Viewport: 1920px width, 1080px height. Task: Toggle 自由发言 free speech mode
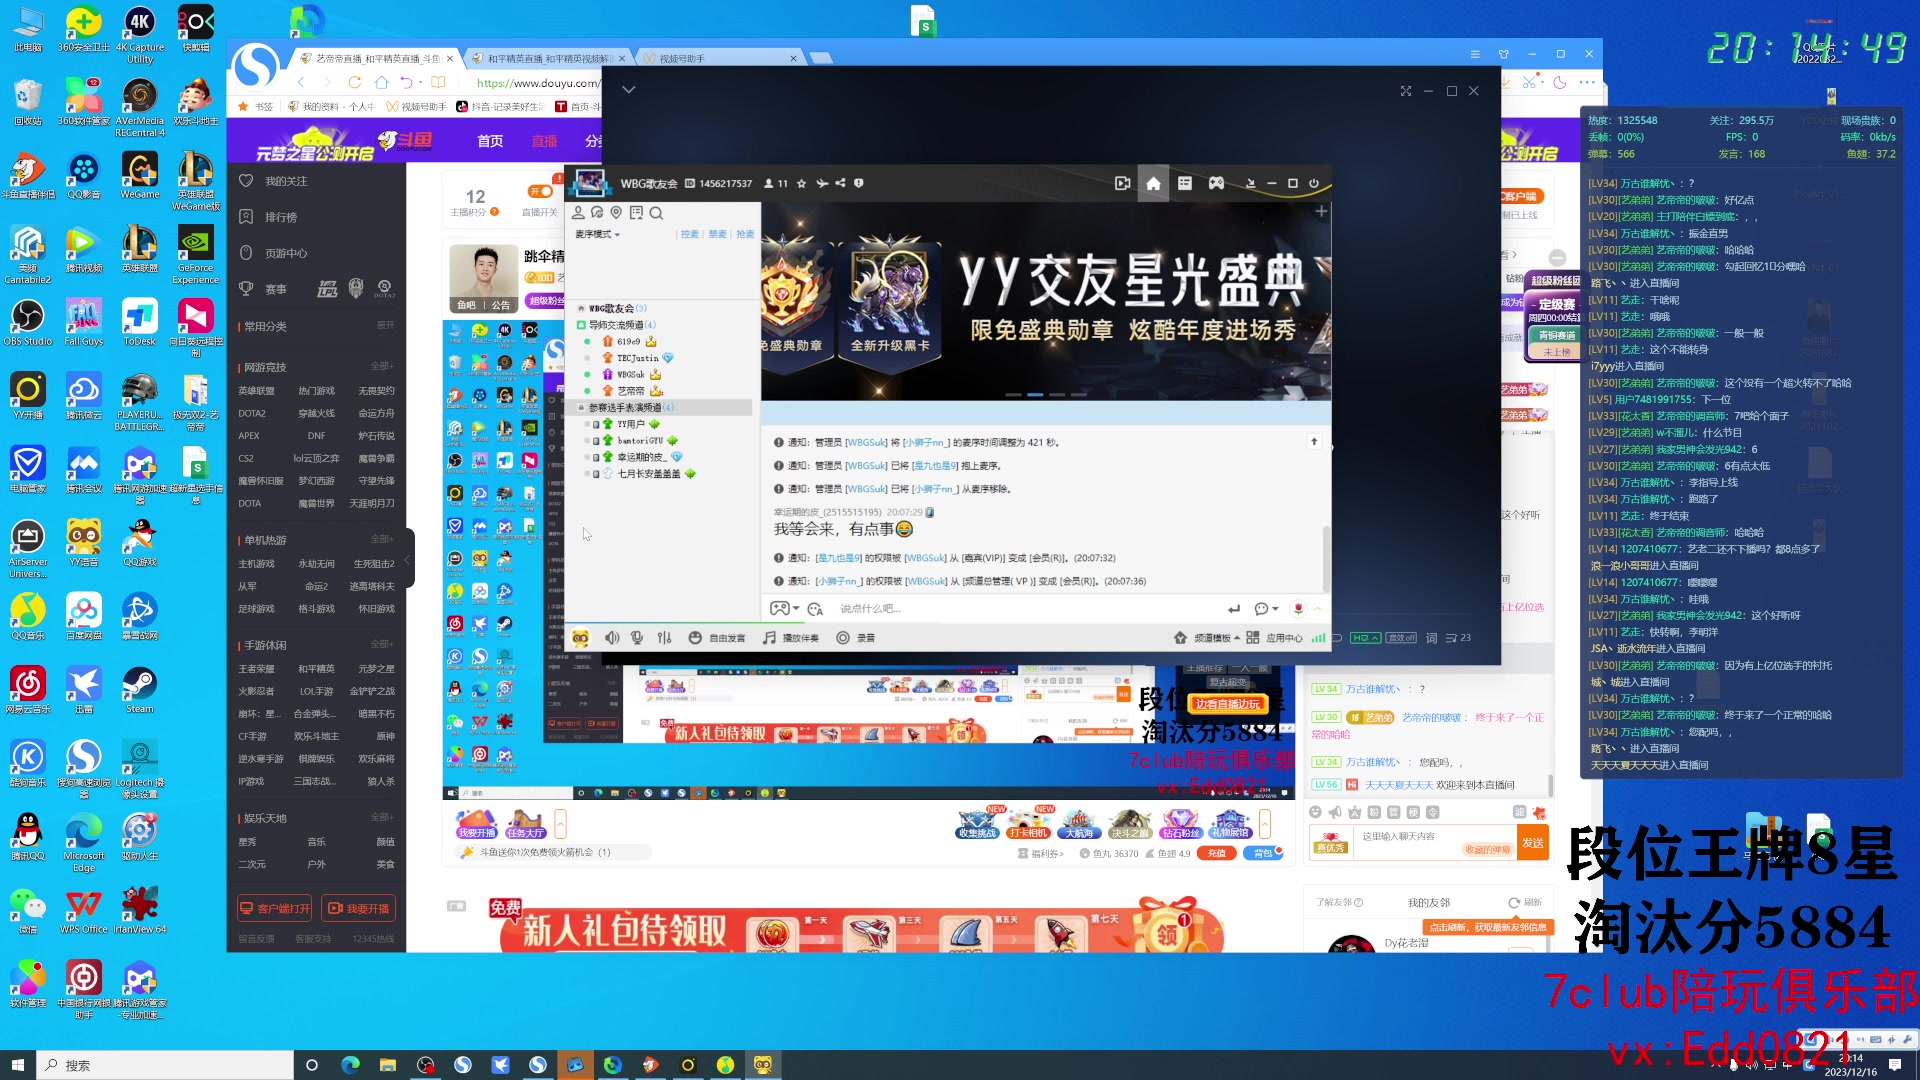click(x=717, y=638)
